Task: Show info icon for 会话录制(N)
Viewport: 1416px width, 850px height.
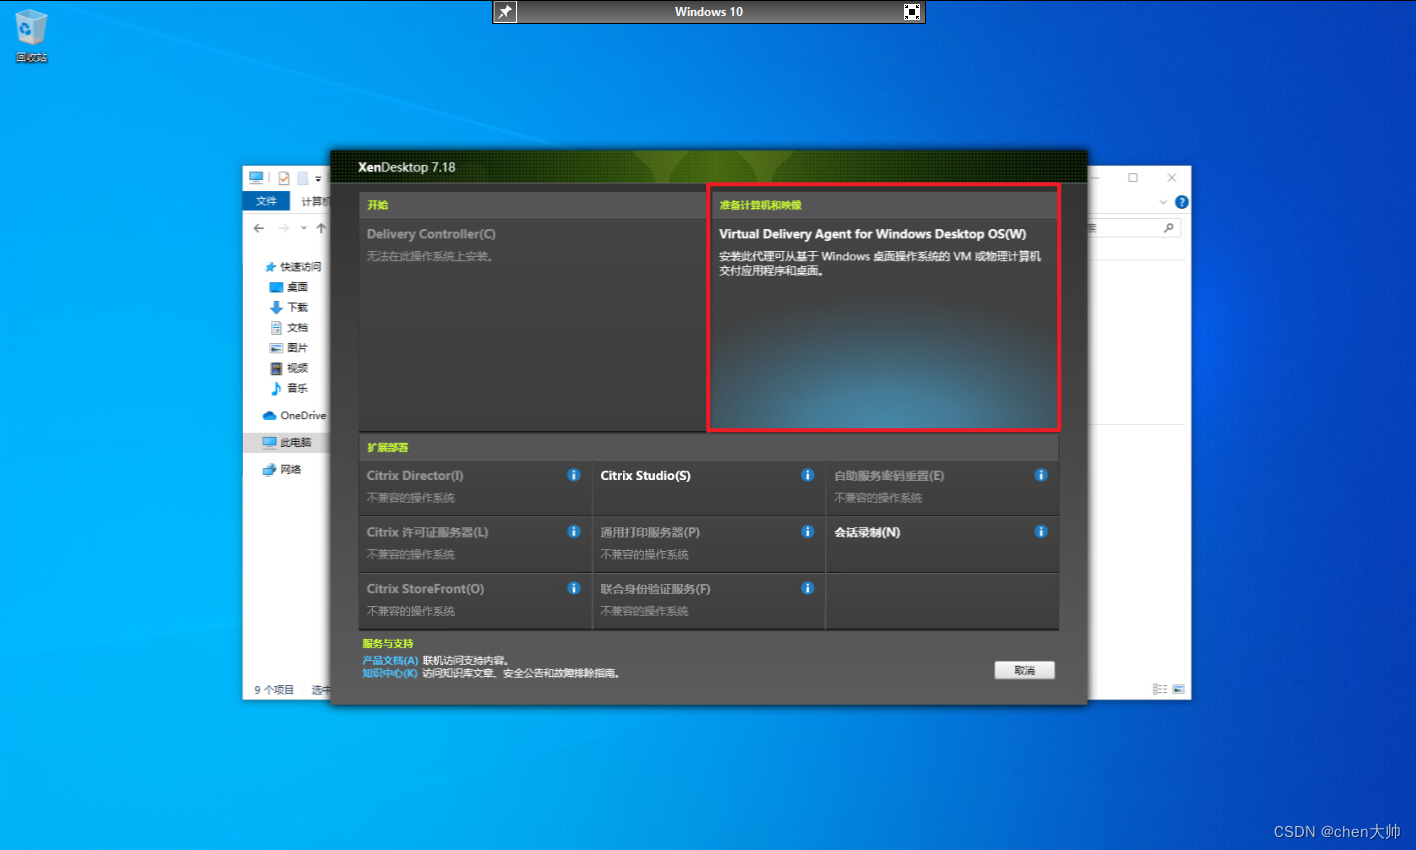Action: coord(1041,532)
